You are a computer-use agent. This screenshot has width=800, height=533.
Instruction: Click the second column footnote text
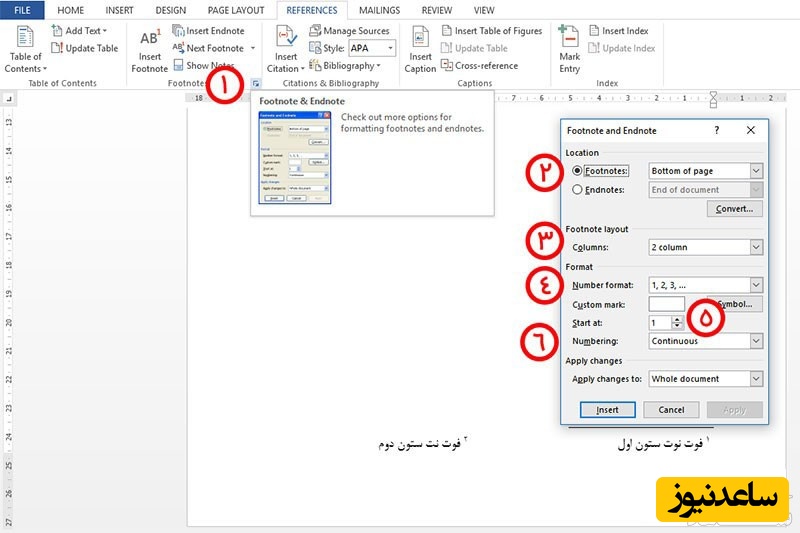point(422,443)
